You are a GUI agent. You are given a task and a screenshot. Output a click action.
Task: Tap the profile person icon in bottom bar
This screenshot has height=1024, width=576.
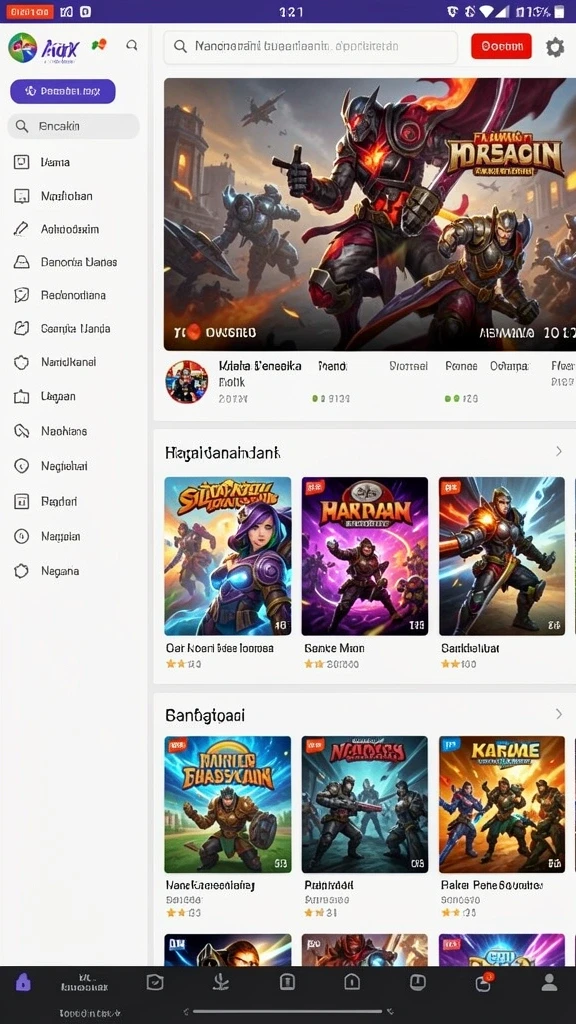pos(550,982)
